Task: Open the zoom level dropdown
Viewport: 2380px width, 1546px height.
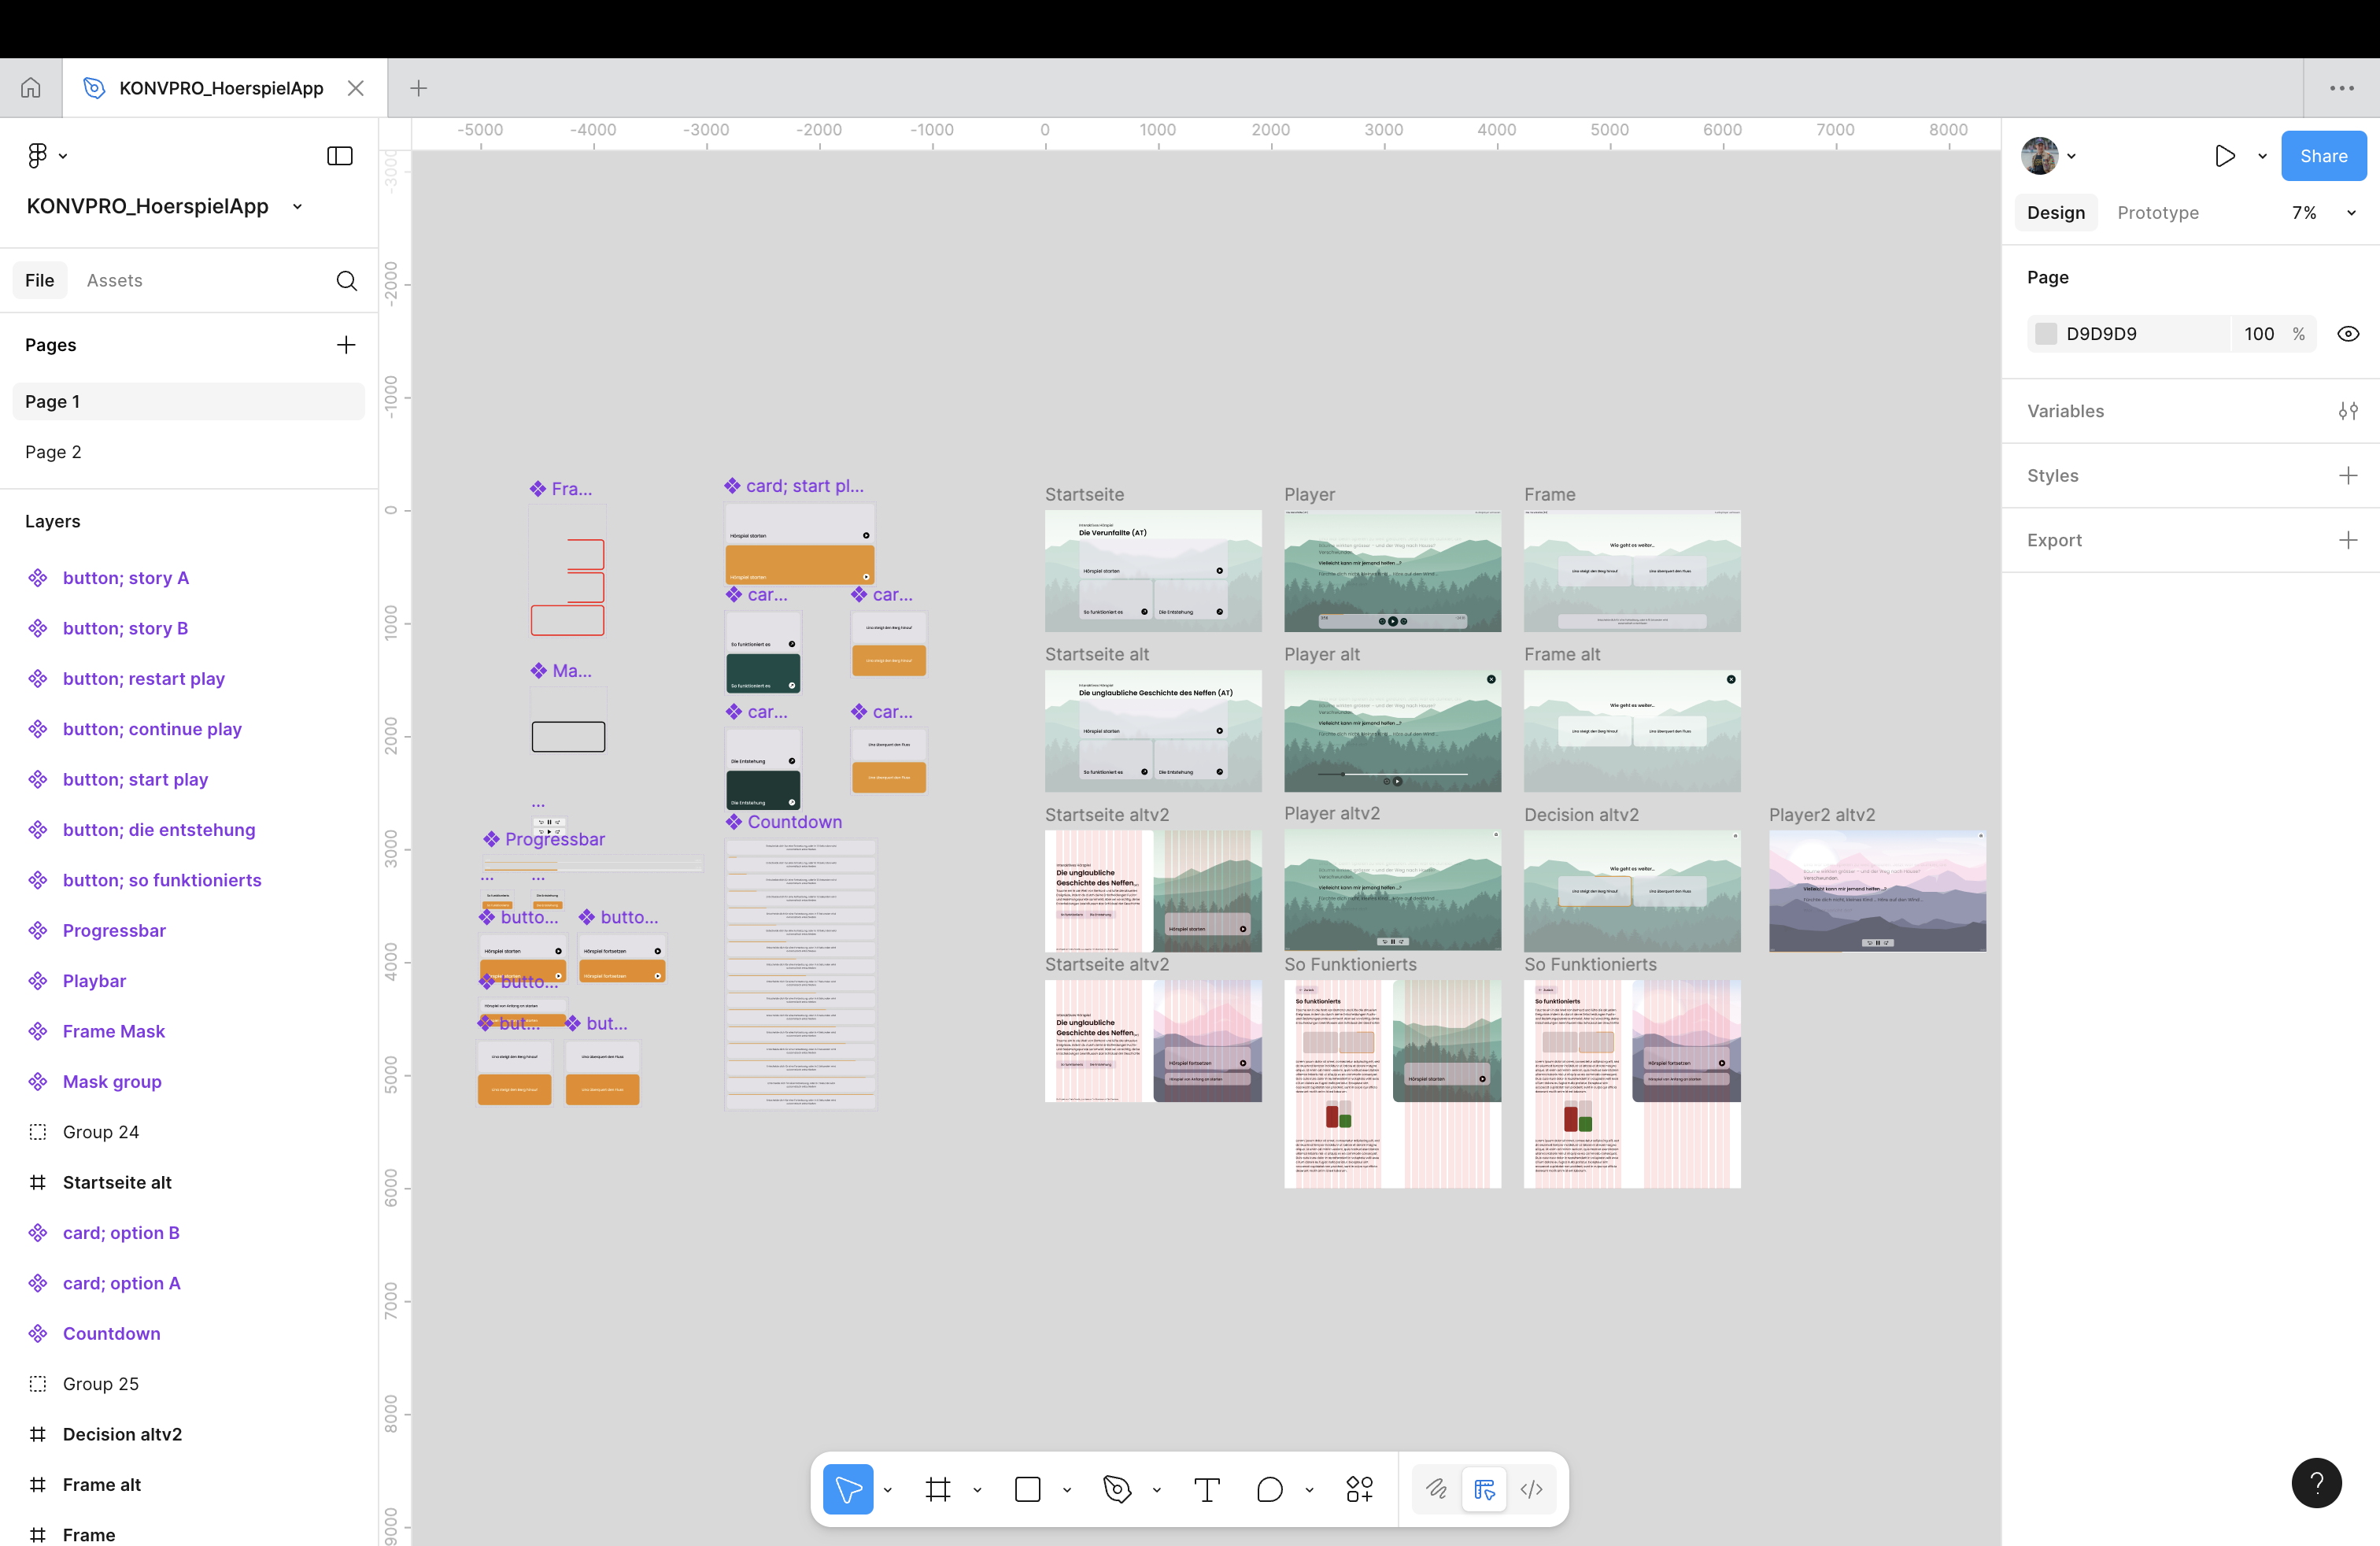Action: 2351,213
